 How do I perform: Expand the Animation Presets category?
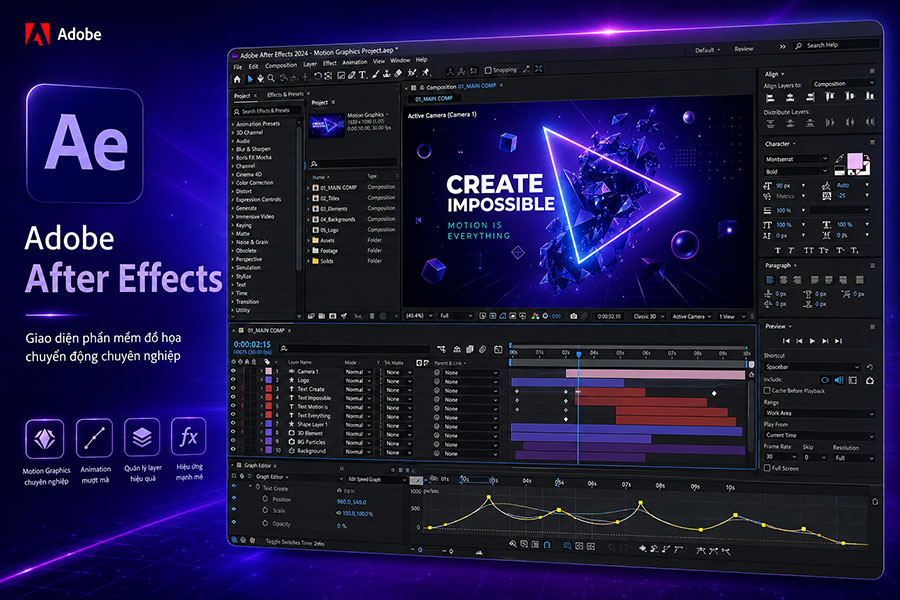[x=232, y=124]
